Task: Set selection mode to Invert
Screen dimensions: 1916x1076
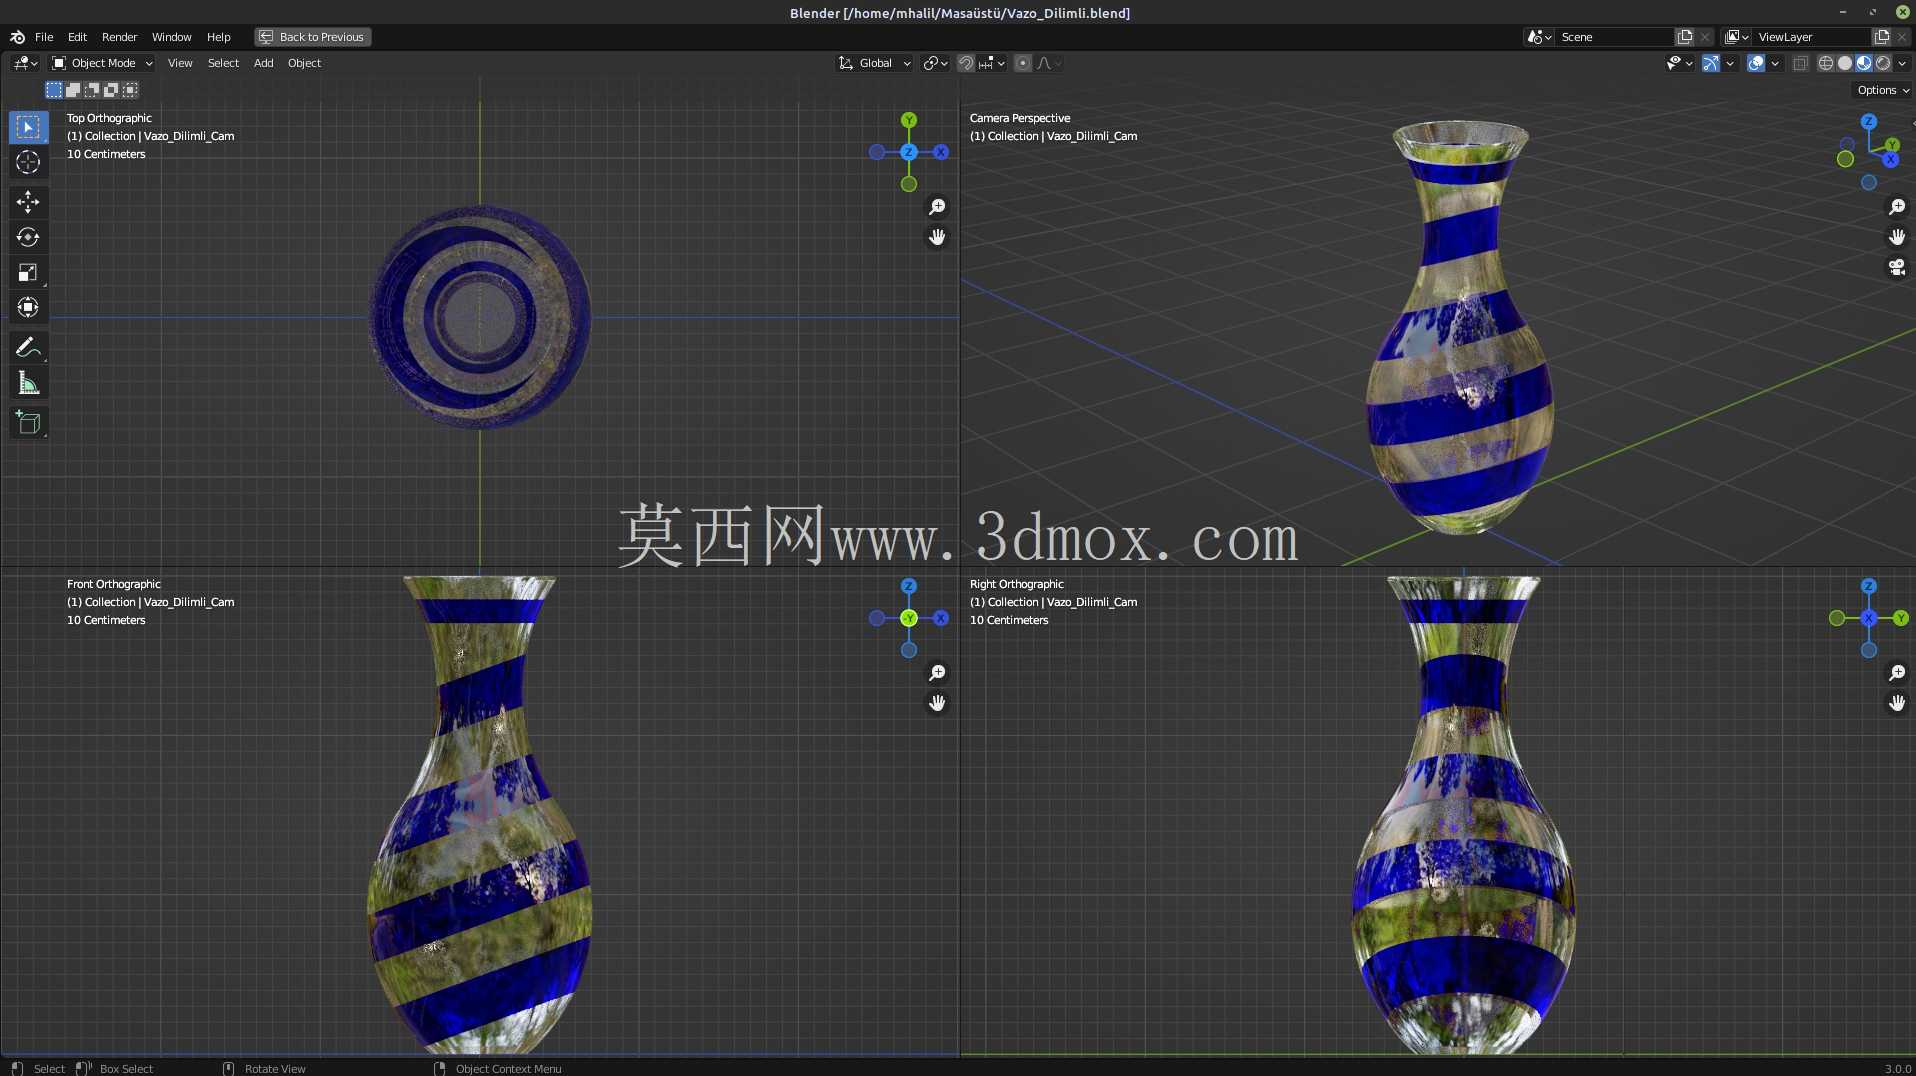Action: [x=111, y=90]
